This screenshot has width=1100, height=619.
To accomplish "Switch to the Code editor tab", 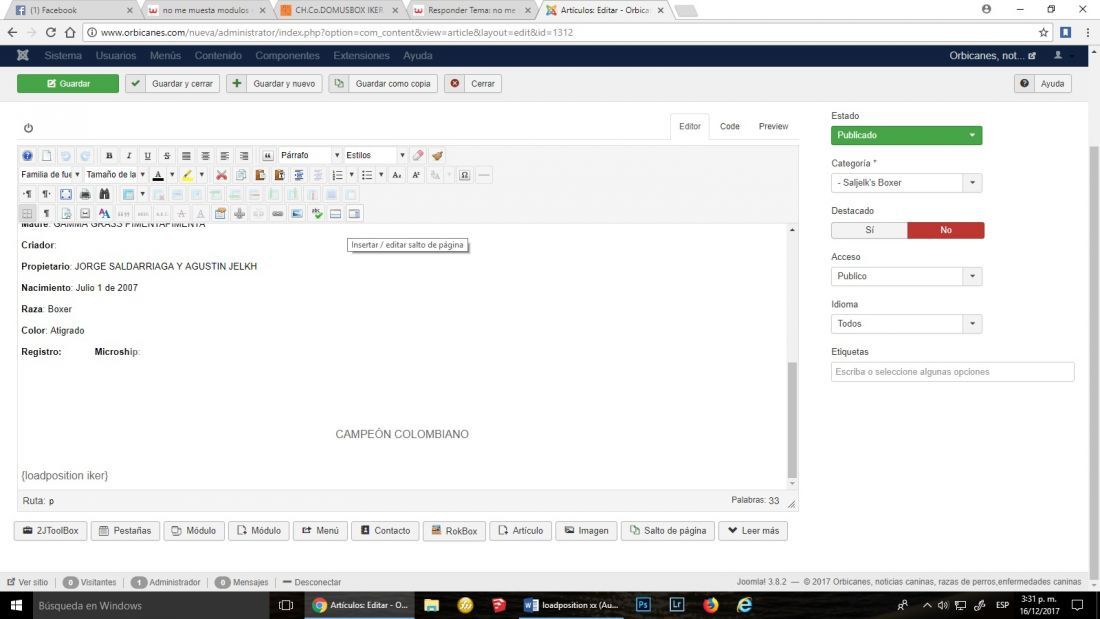I will [730, 126].
